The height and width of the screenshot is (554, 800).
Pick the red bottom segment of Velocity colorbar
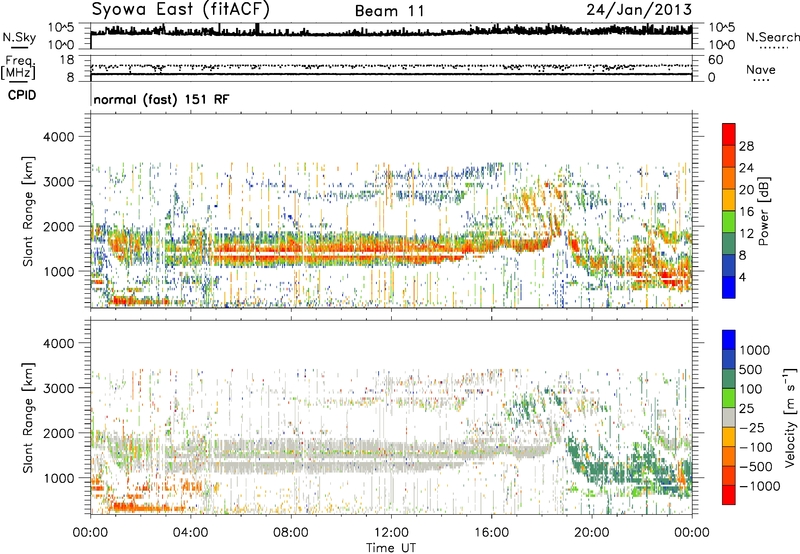click(x=729, y=495)
